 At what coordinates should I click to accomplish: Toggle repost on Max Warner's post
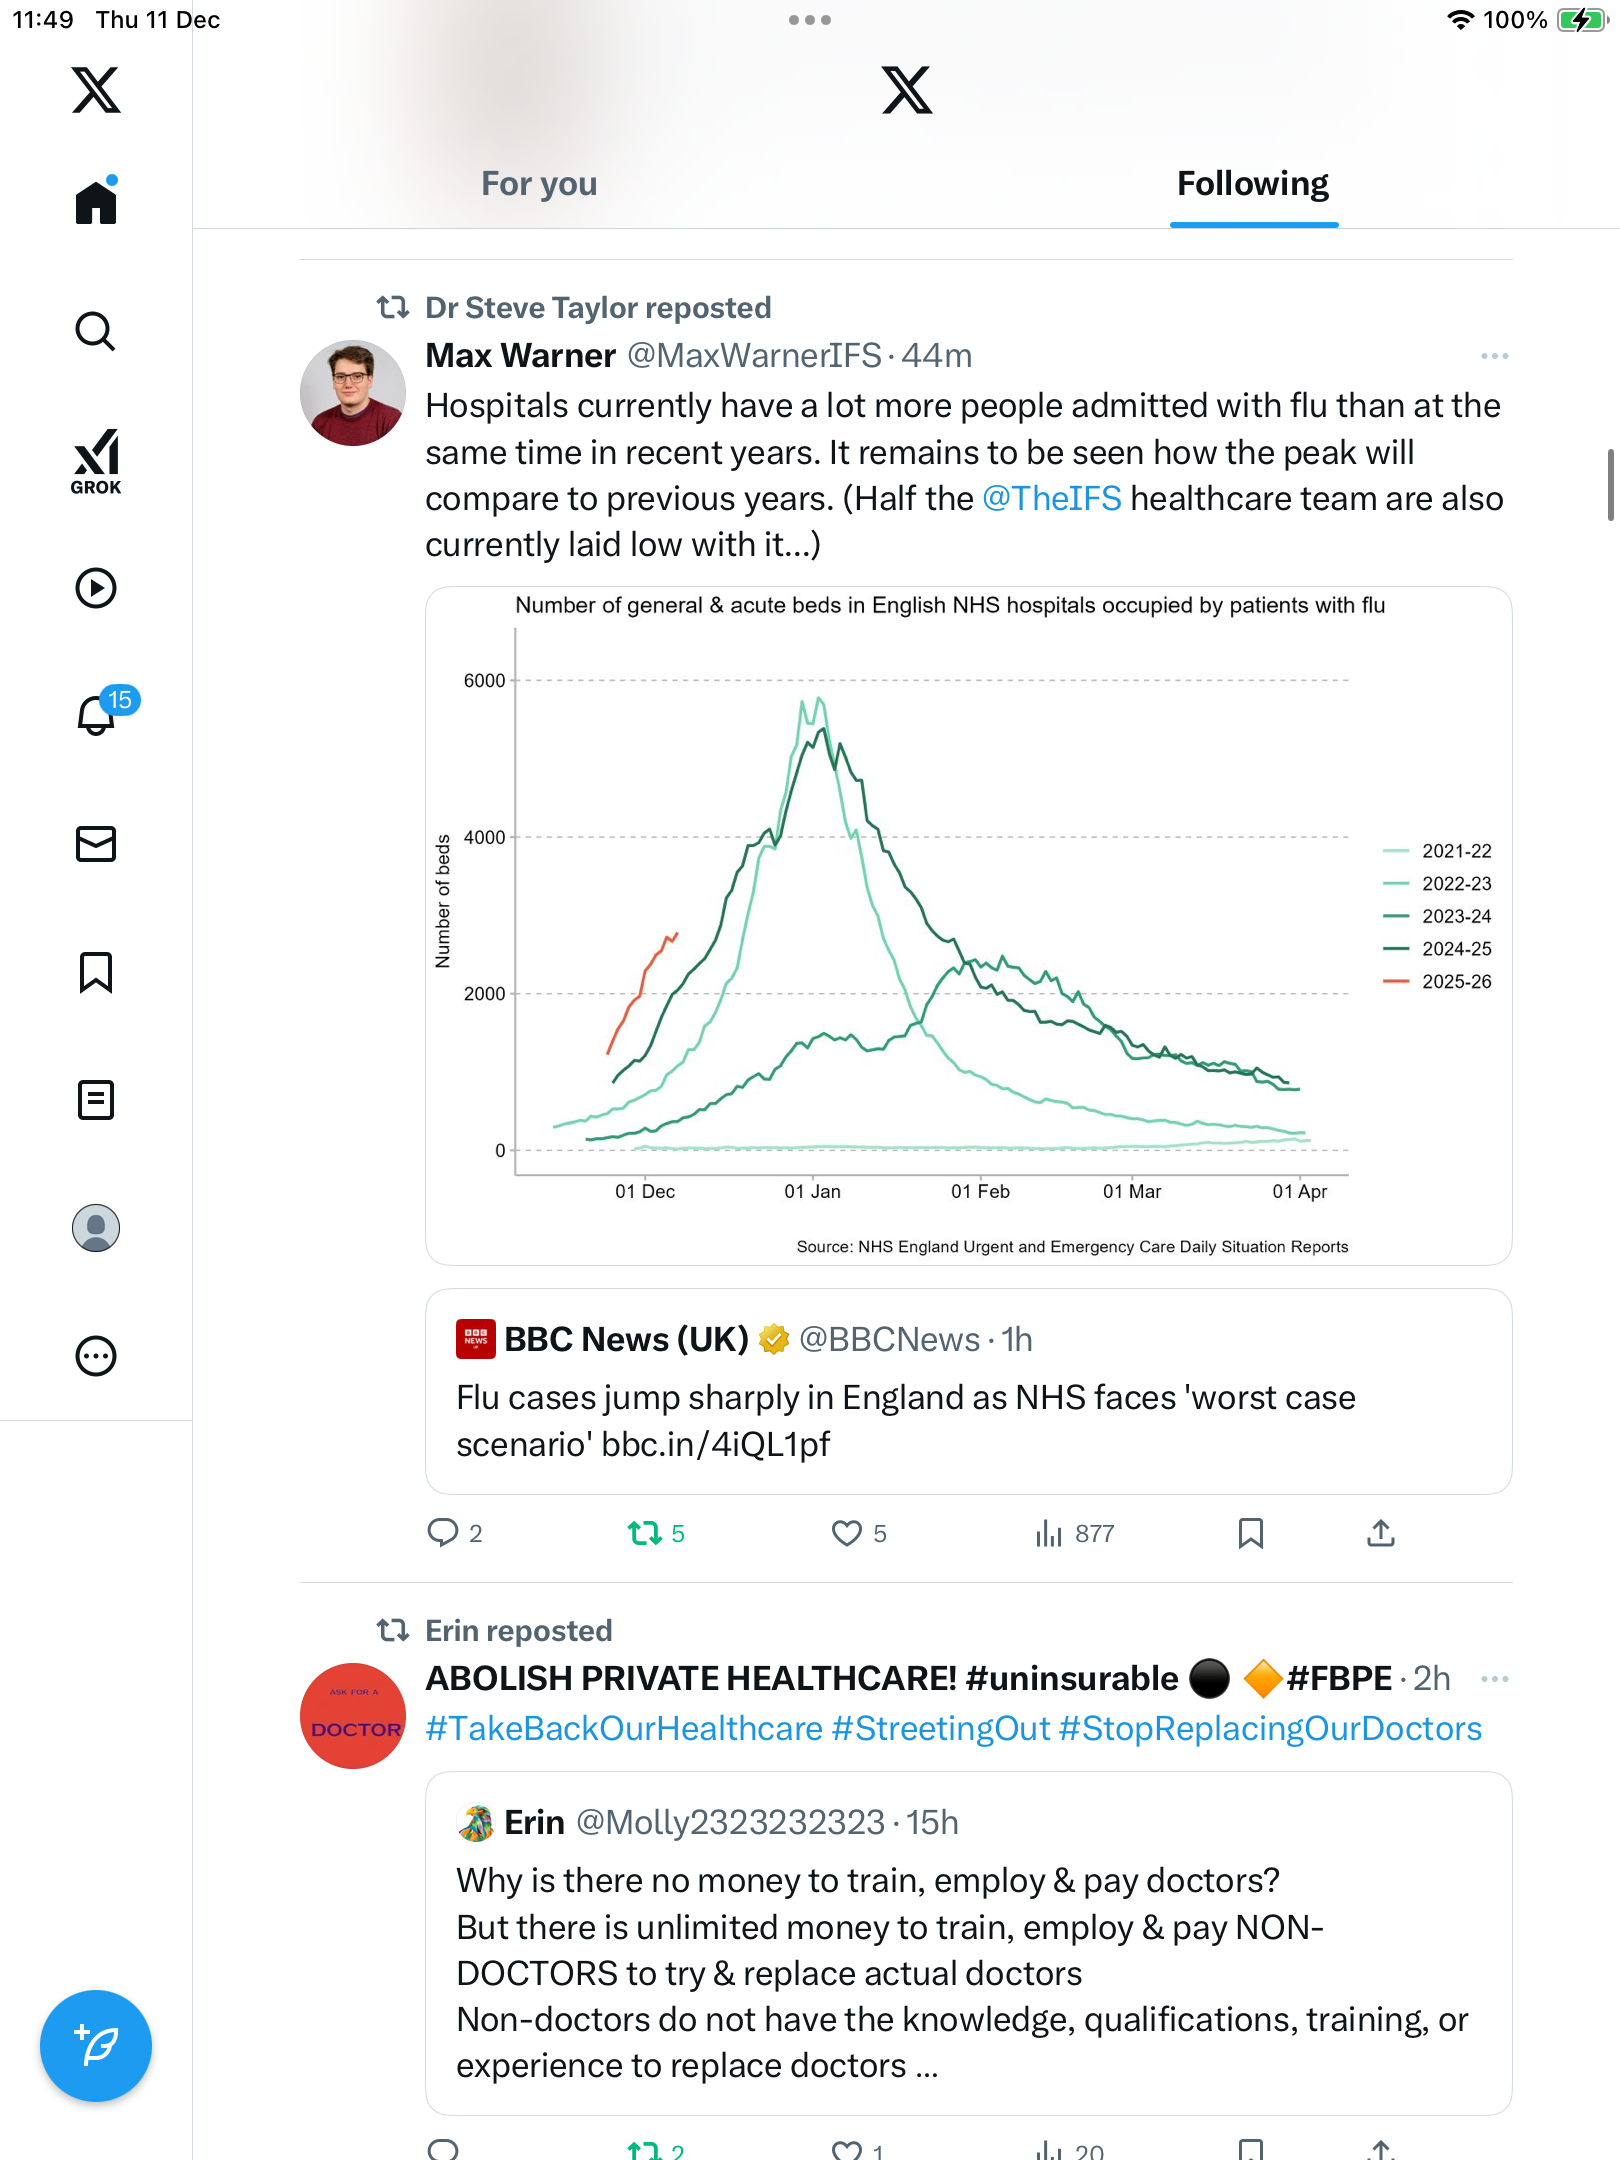tap(645, 1533)
